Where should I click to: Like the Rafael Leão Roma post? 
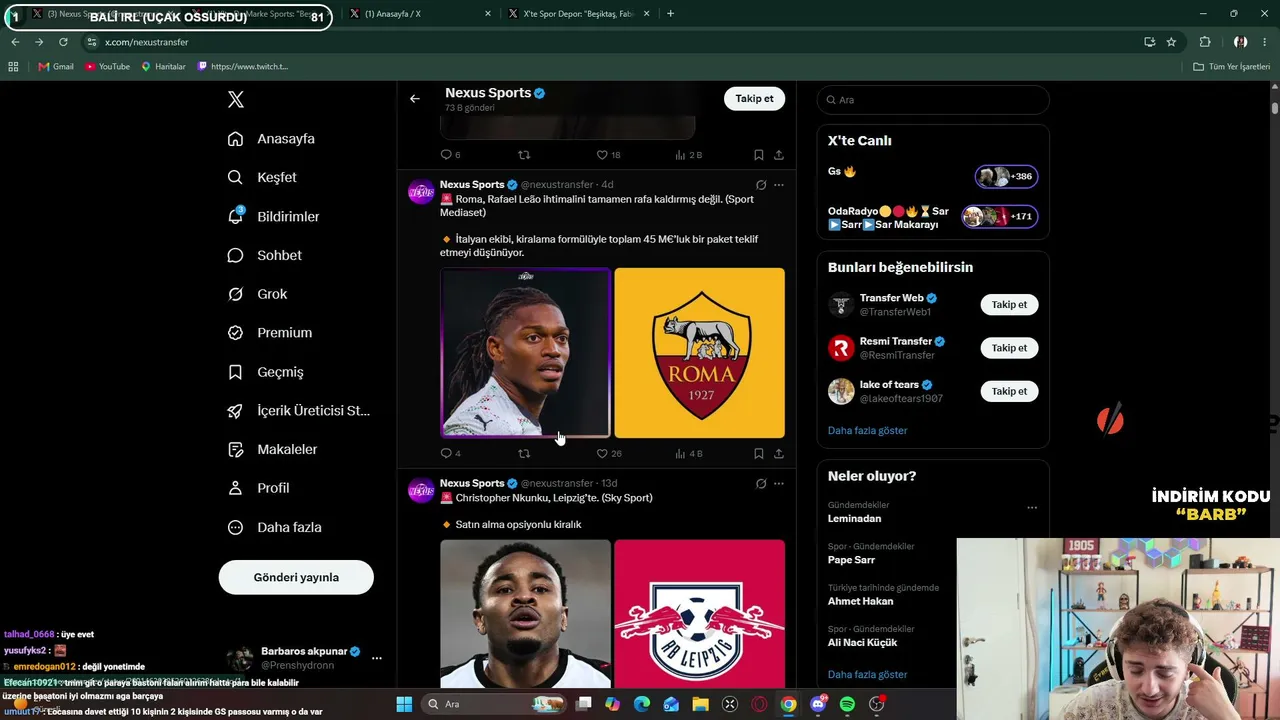[602, 453]
